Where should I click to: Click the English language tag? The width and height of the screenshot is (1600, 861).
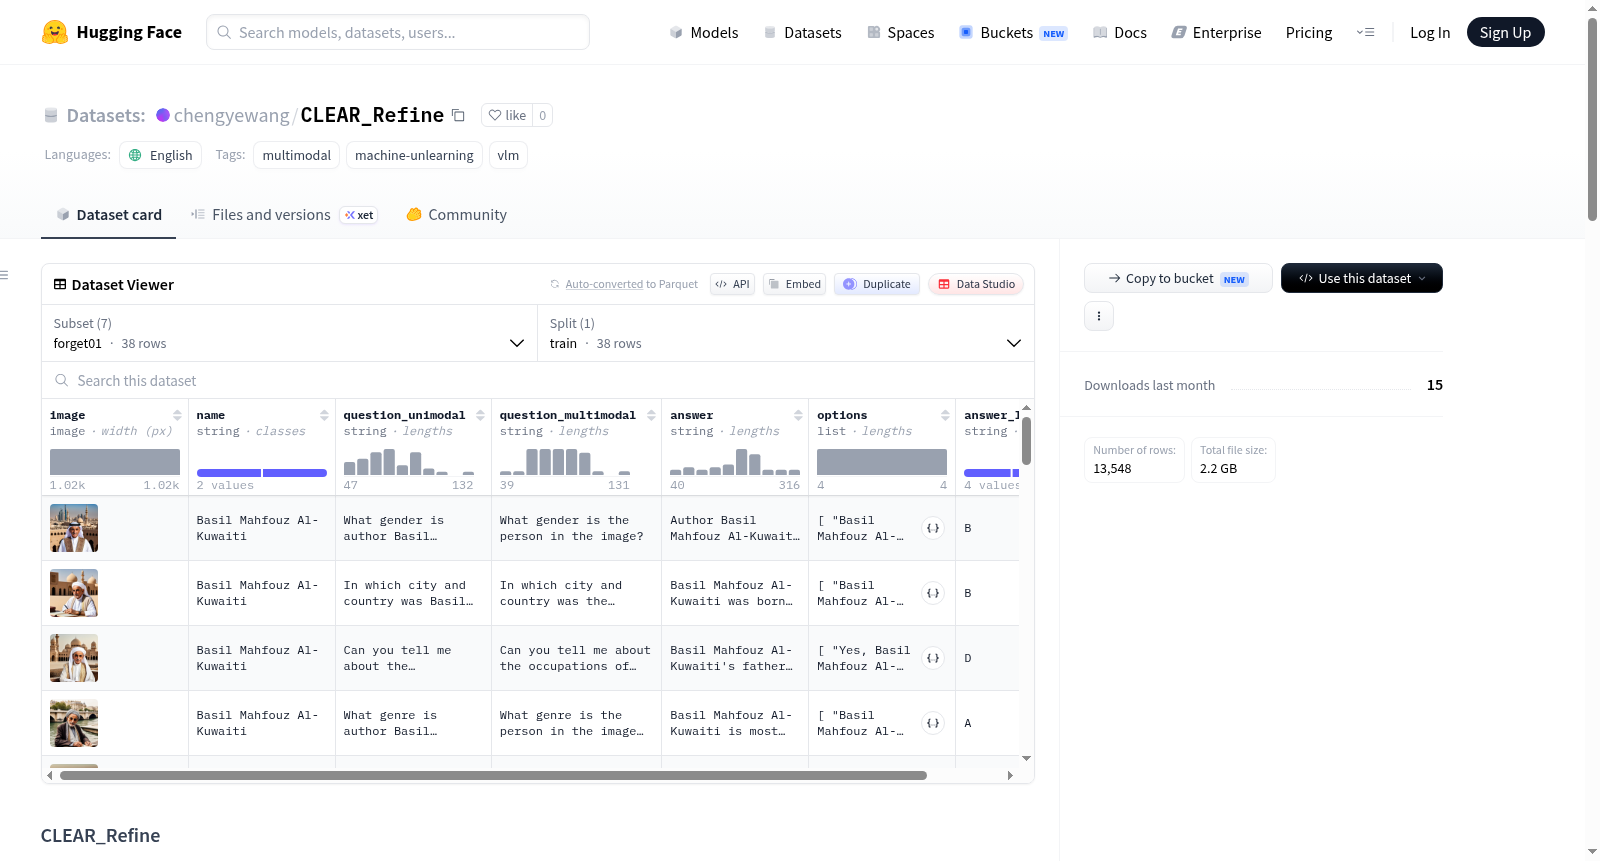point(160,155)
